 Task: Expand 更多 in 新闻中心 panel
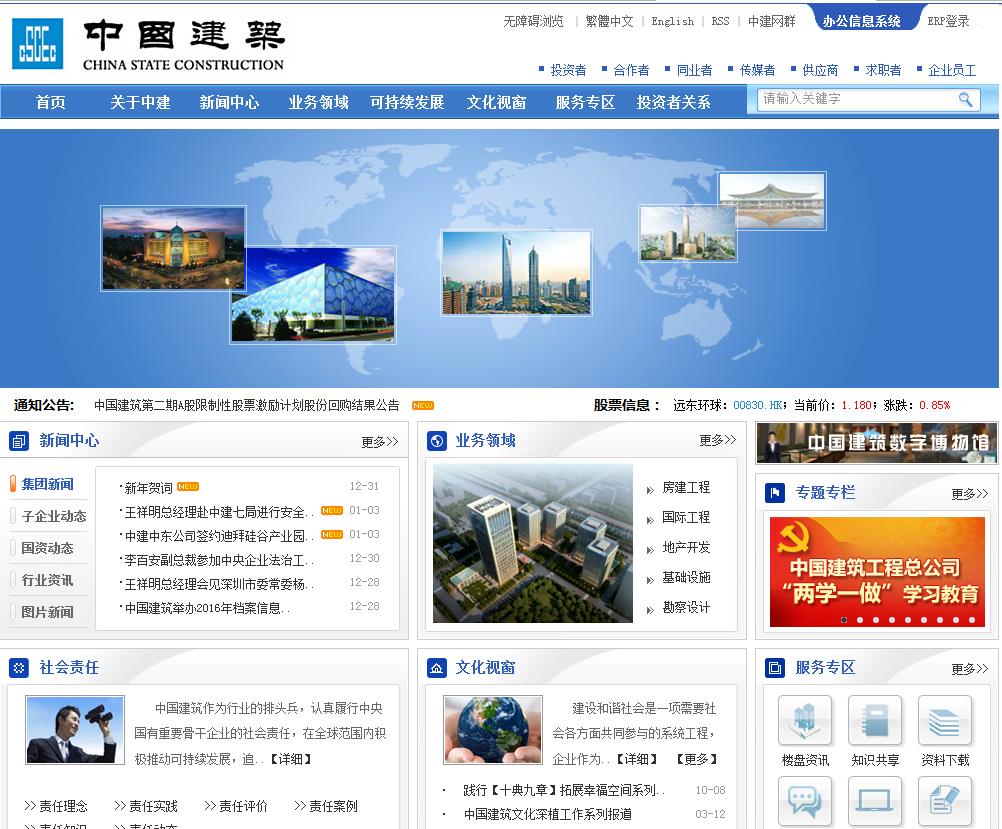click(380, 442)
